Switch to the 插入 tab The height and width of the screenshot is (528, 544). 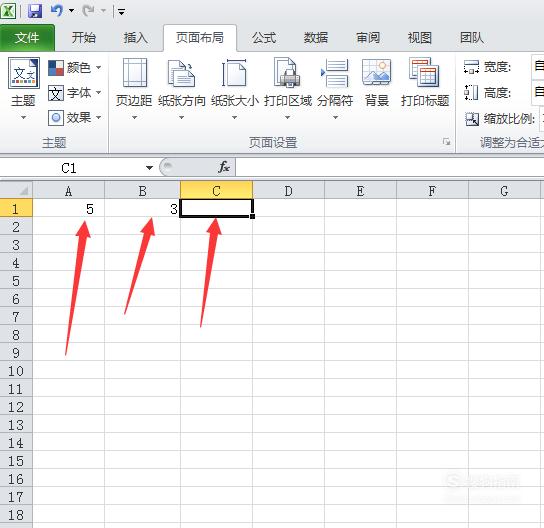point(136,37)
